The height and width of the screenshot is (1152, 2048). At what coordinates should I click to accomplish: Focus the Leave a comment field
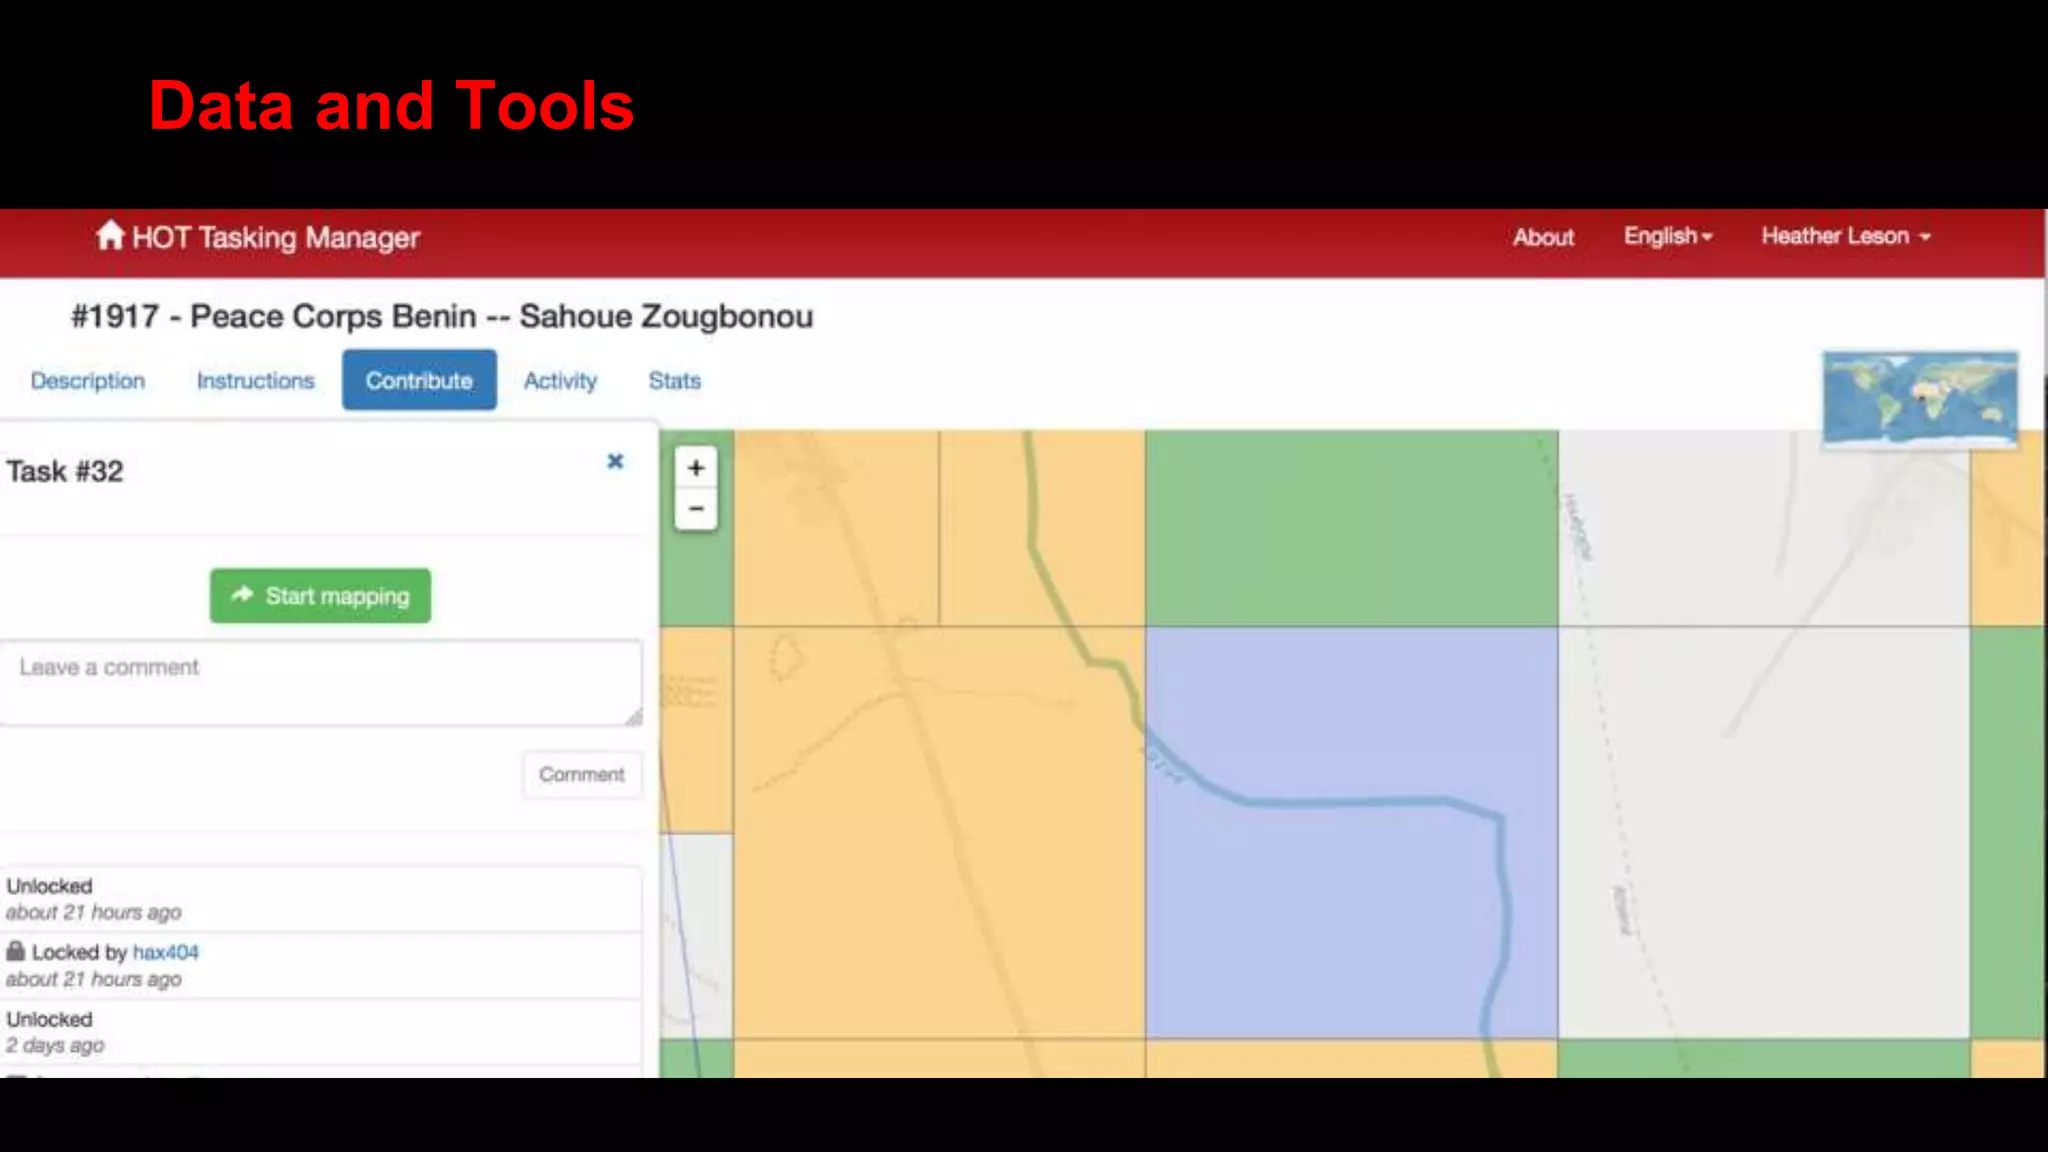[321, 683]
